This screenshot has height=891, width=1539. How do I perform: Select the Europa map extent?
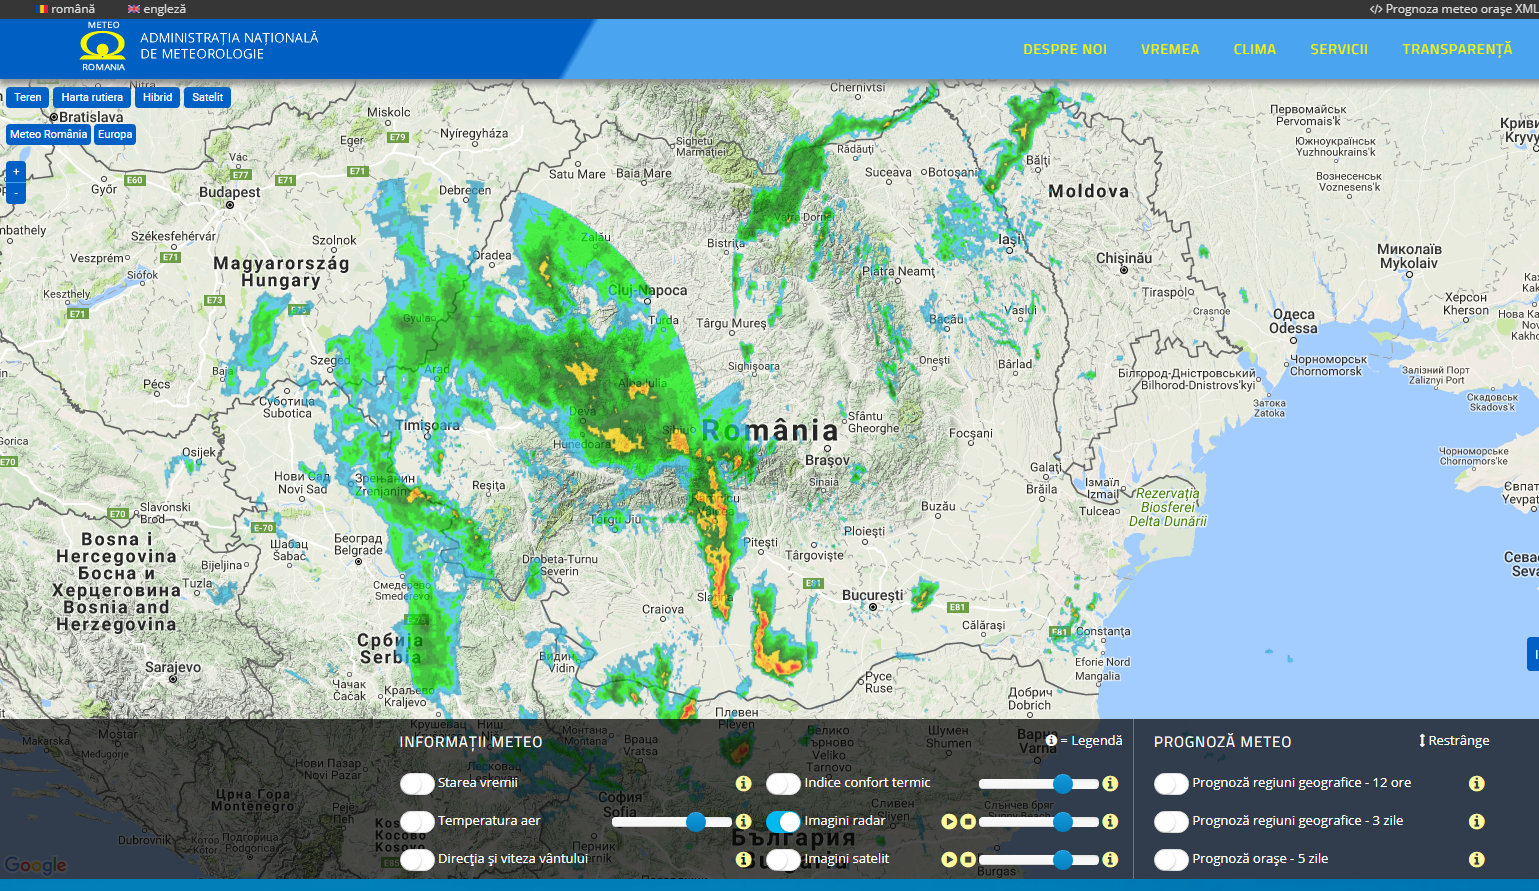click(x=115, y=134)
